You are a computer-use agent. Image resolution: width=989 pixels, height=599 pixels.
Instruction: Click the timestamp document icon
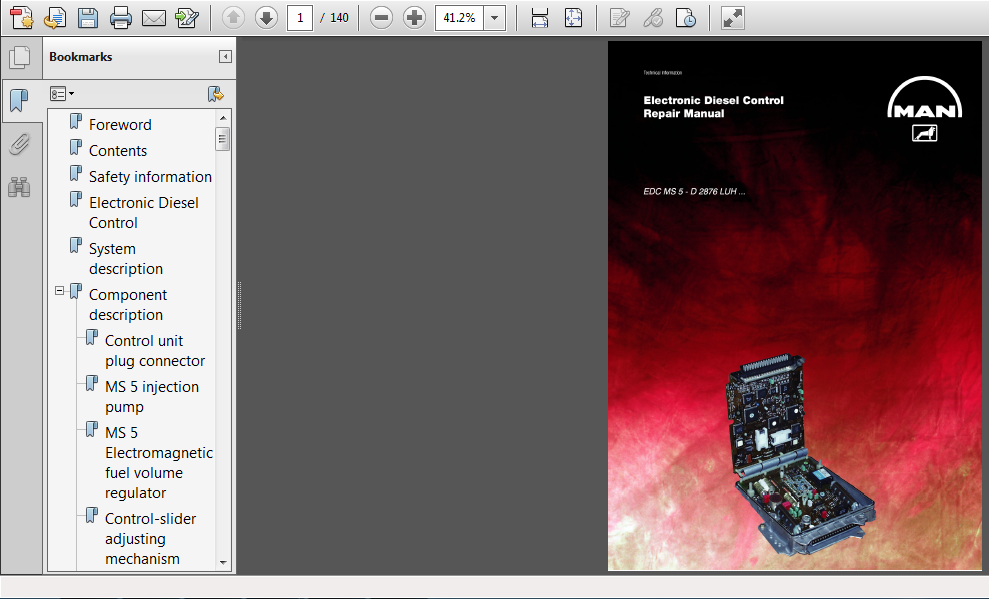click(x=686, y=18)
